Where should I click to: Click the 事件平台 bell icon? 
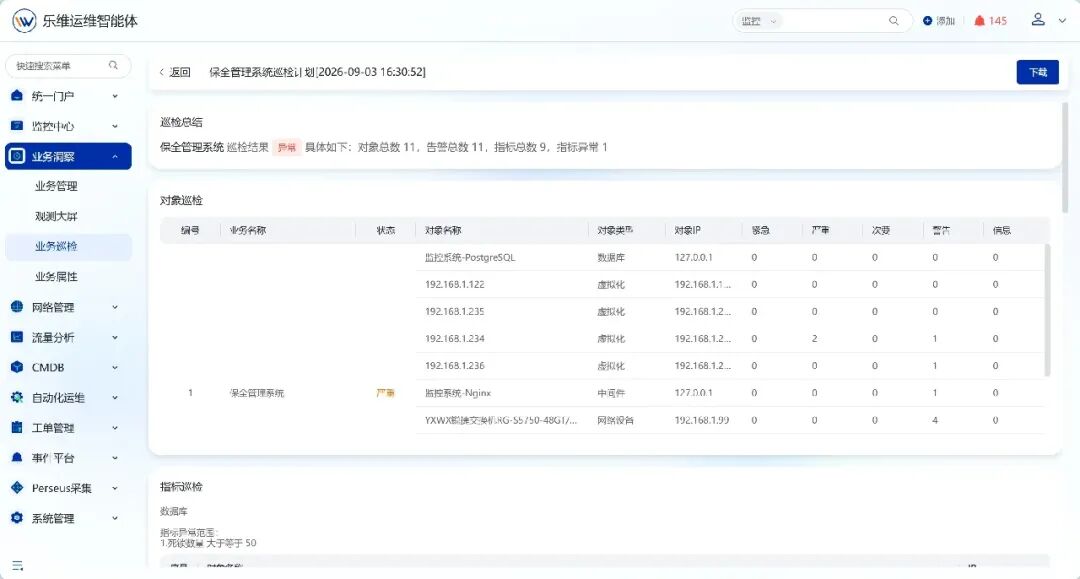[17, 458]
